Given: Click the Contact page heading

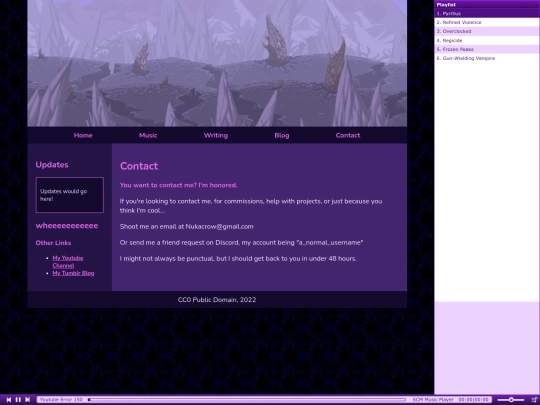Looking at the screenshot, I should (139, 166).
